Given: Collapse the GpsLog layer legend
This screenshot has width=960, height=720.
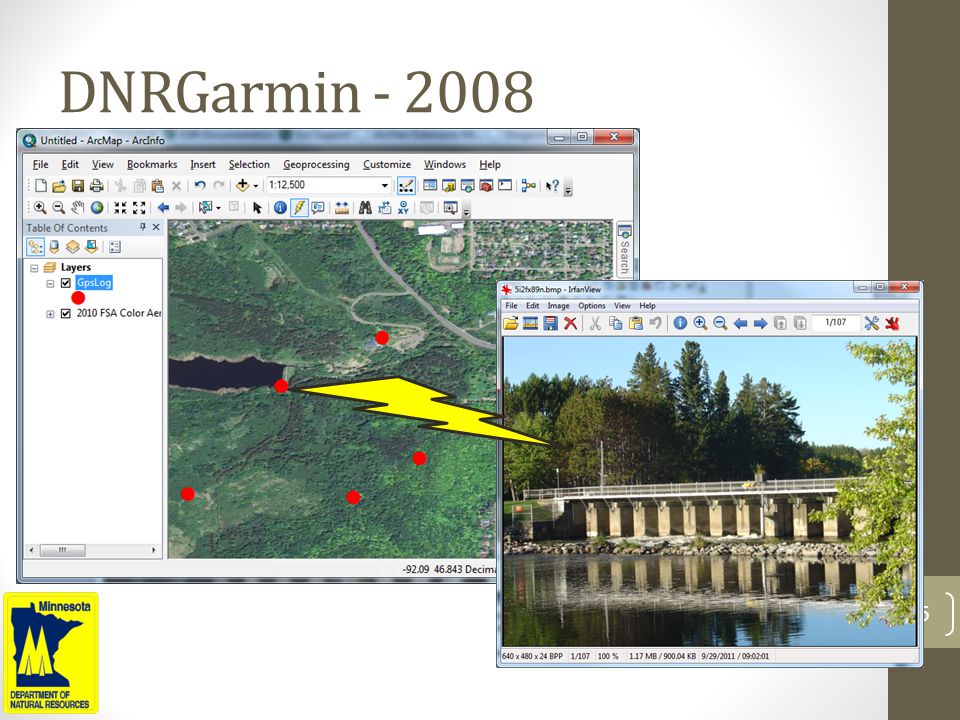Looking at the screenshot, I should (50, 283).
